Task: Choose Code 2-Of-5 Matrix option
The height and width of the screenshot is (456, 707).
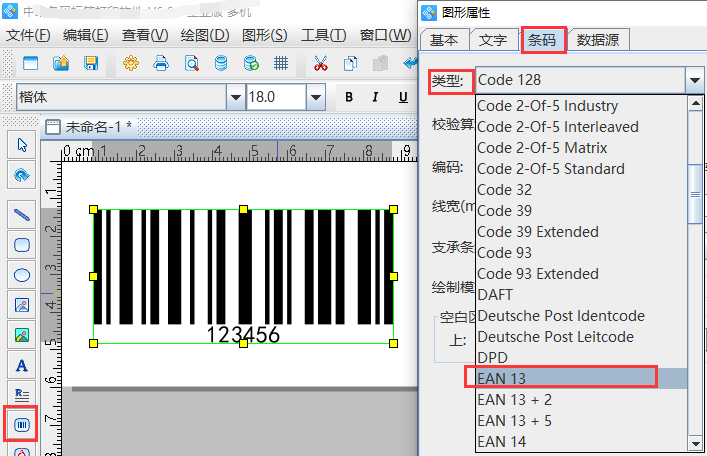Action: [x=582, y=148]
